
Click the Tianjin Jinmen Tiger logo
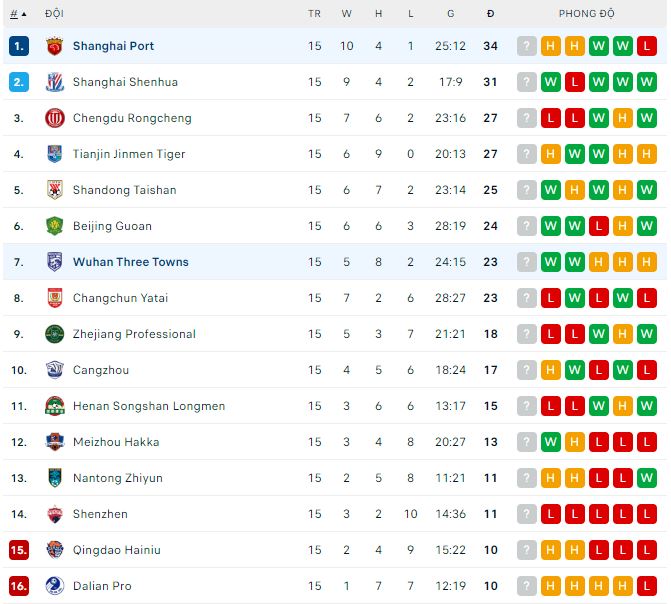pos(55,154)
